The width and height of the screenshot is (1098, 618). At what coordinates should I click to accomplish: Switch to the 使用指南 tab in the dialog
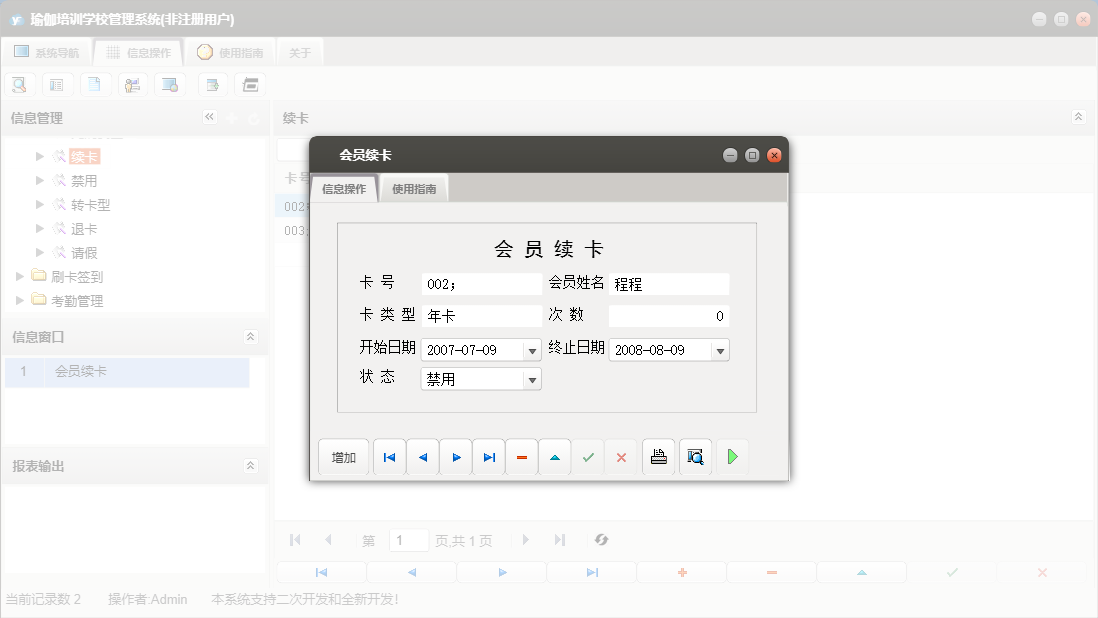point(413,188)
